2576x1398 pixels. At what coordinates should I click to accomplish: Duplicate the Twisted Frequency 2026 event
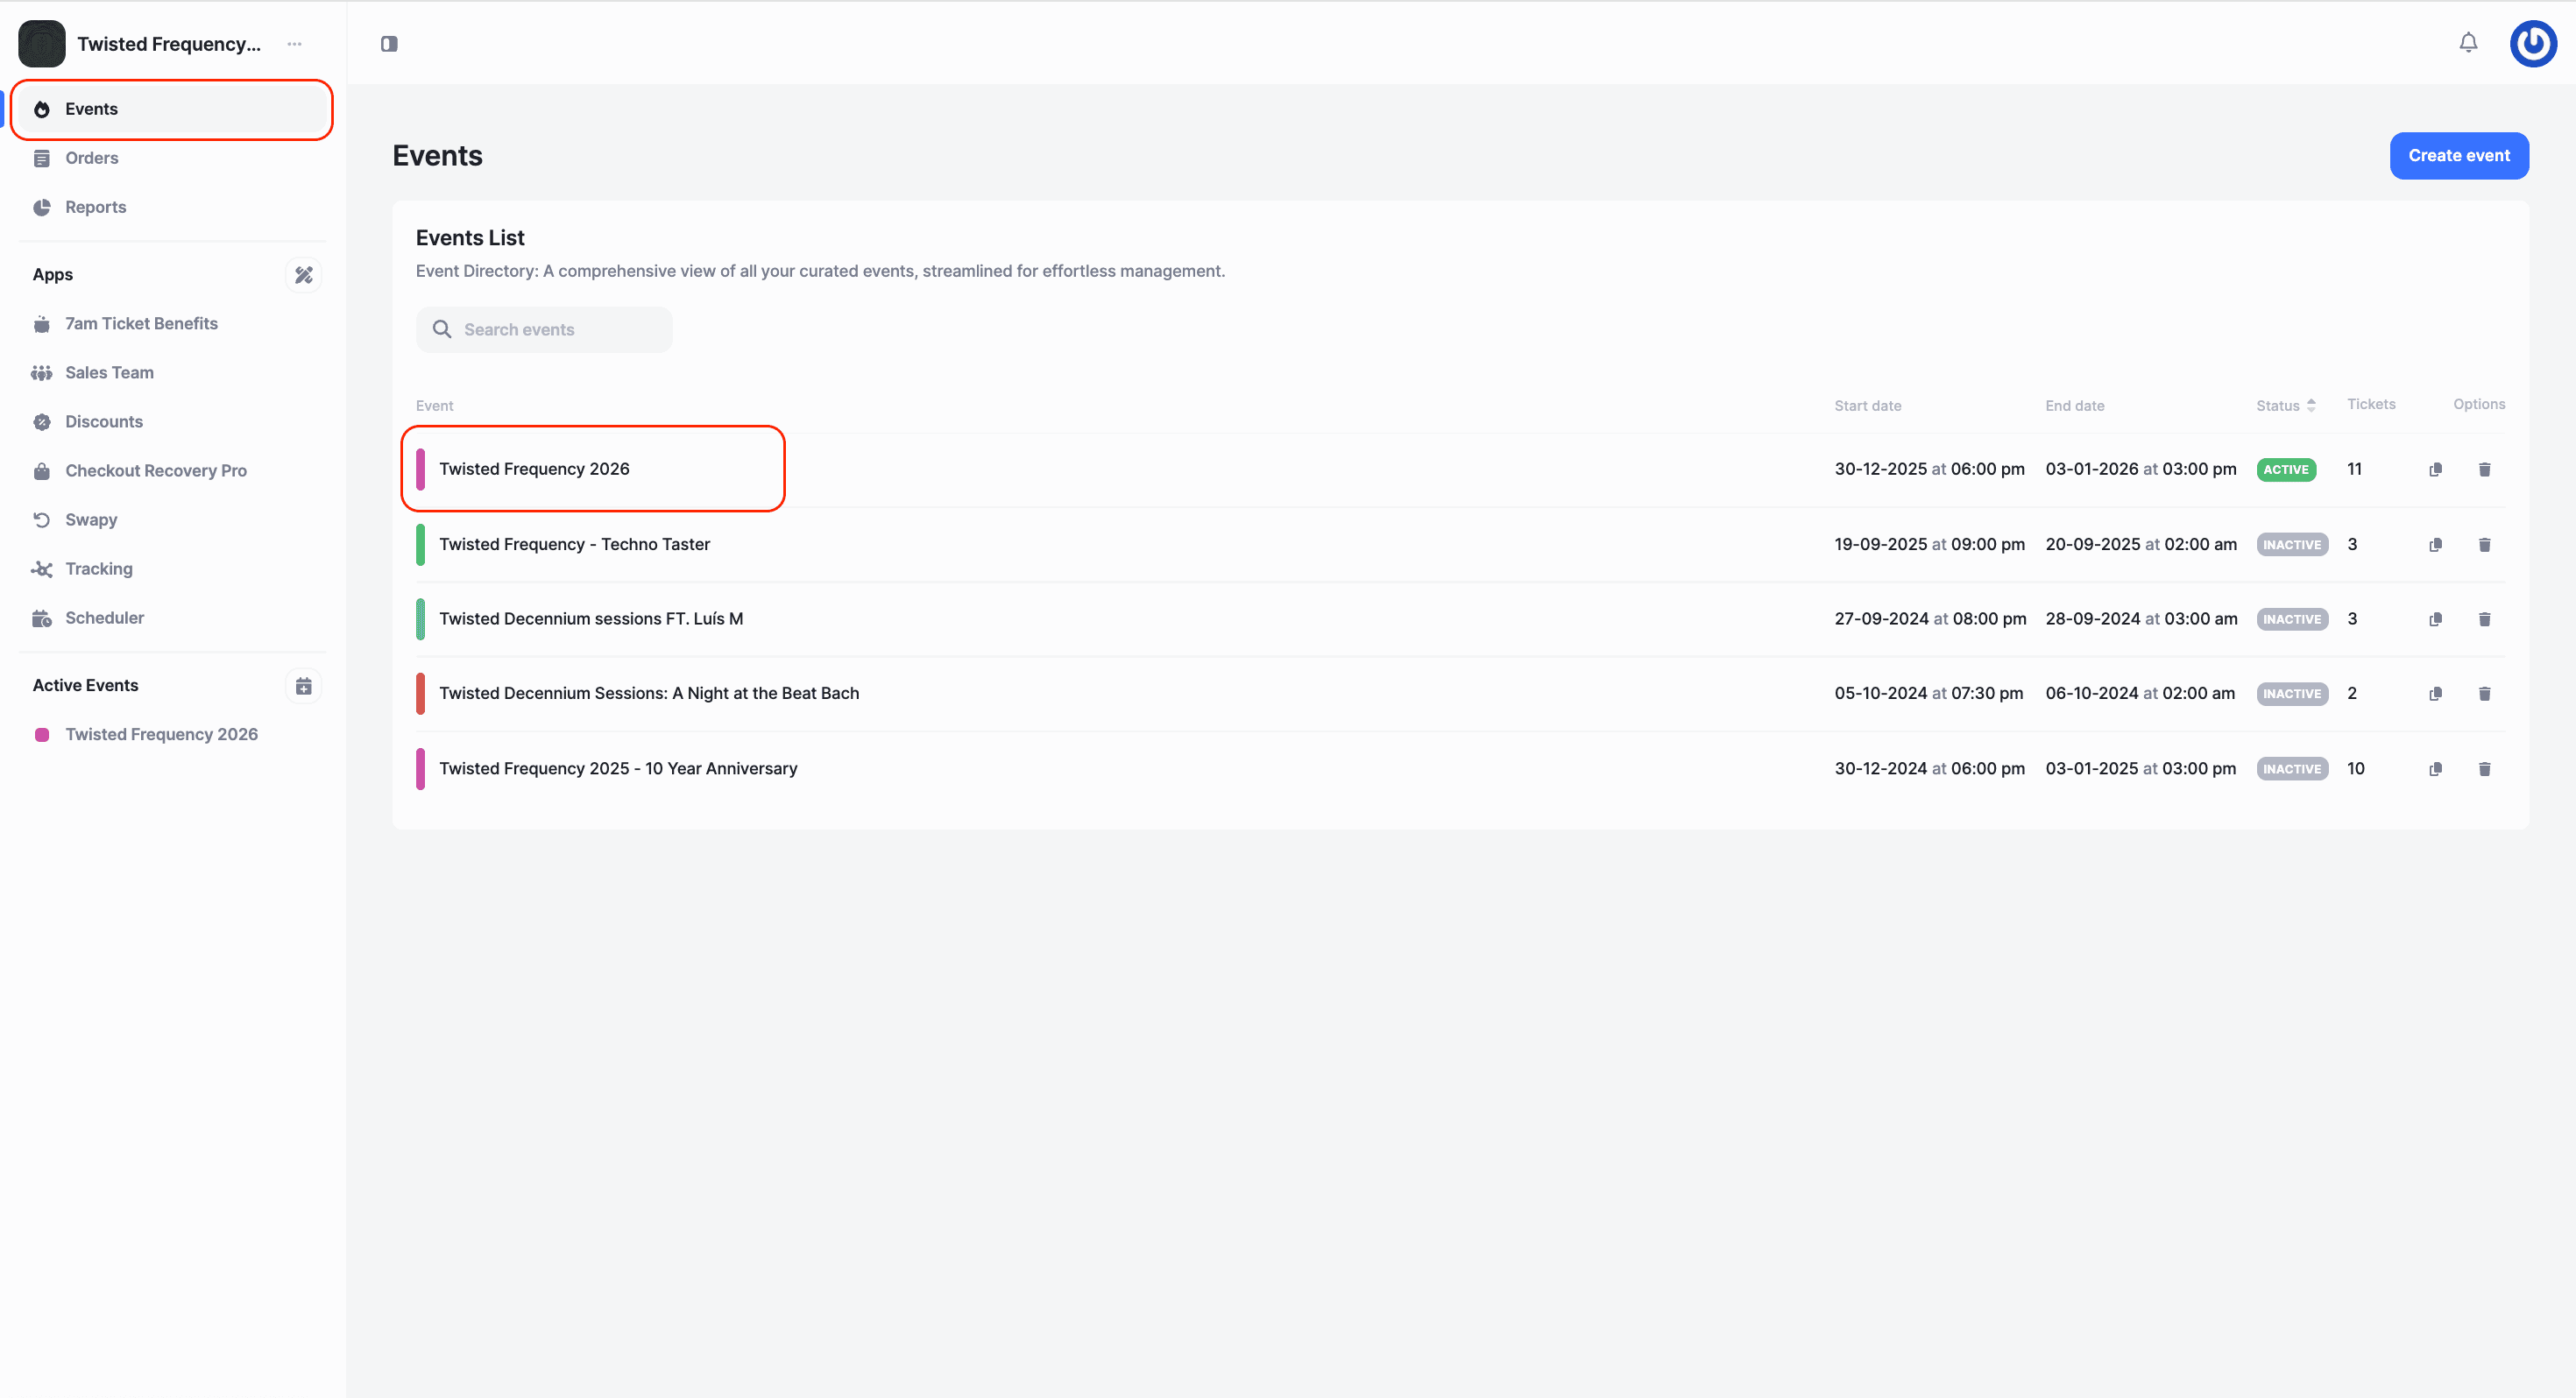click(2435, 469)
